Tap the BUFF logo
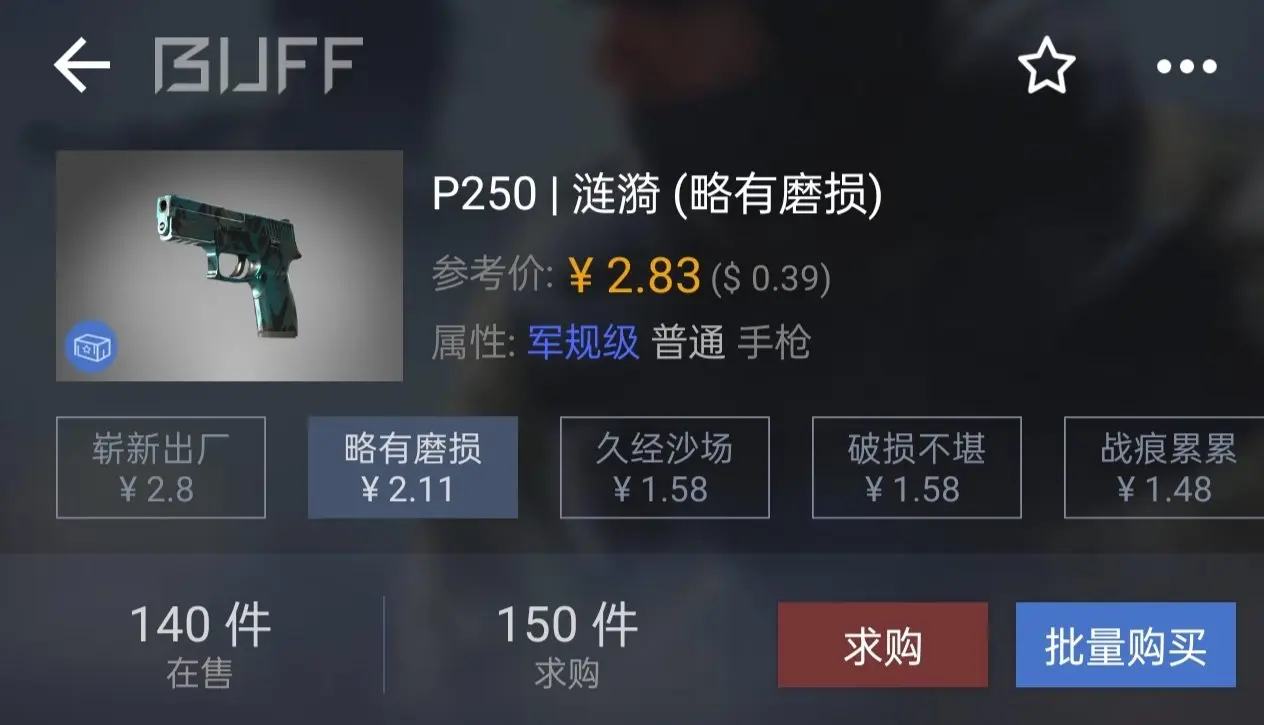The image size is (1264, 725). tap(258, 66)
